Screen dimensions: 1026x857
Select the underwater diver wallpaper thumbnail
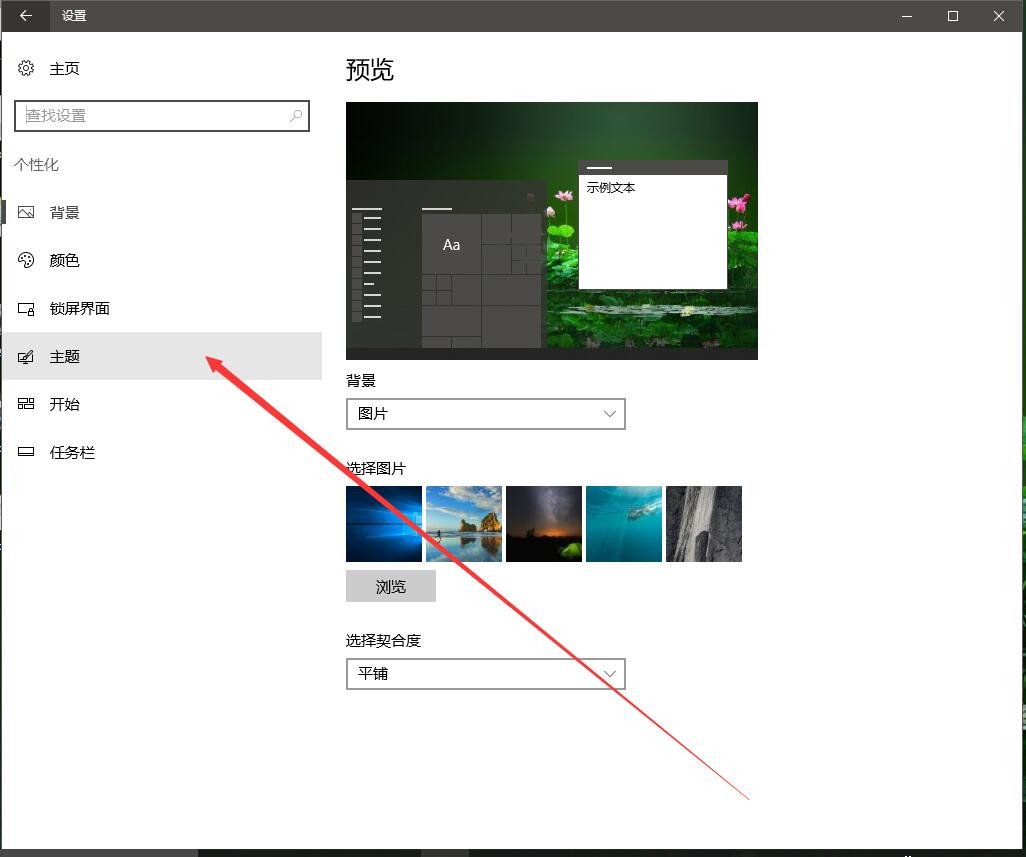tap(623, 523)
